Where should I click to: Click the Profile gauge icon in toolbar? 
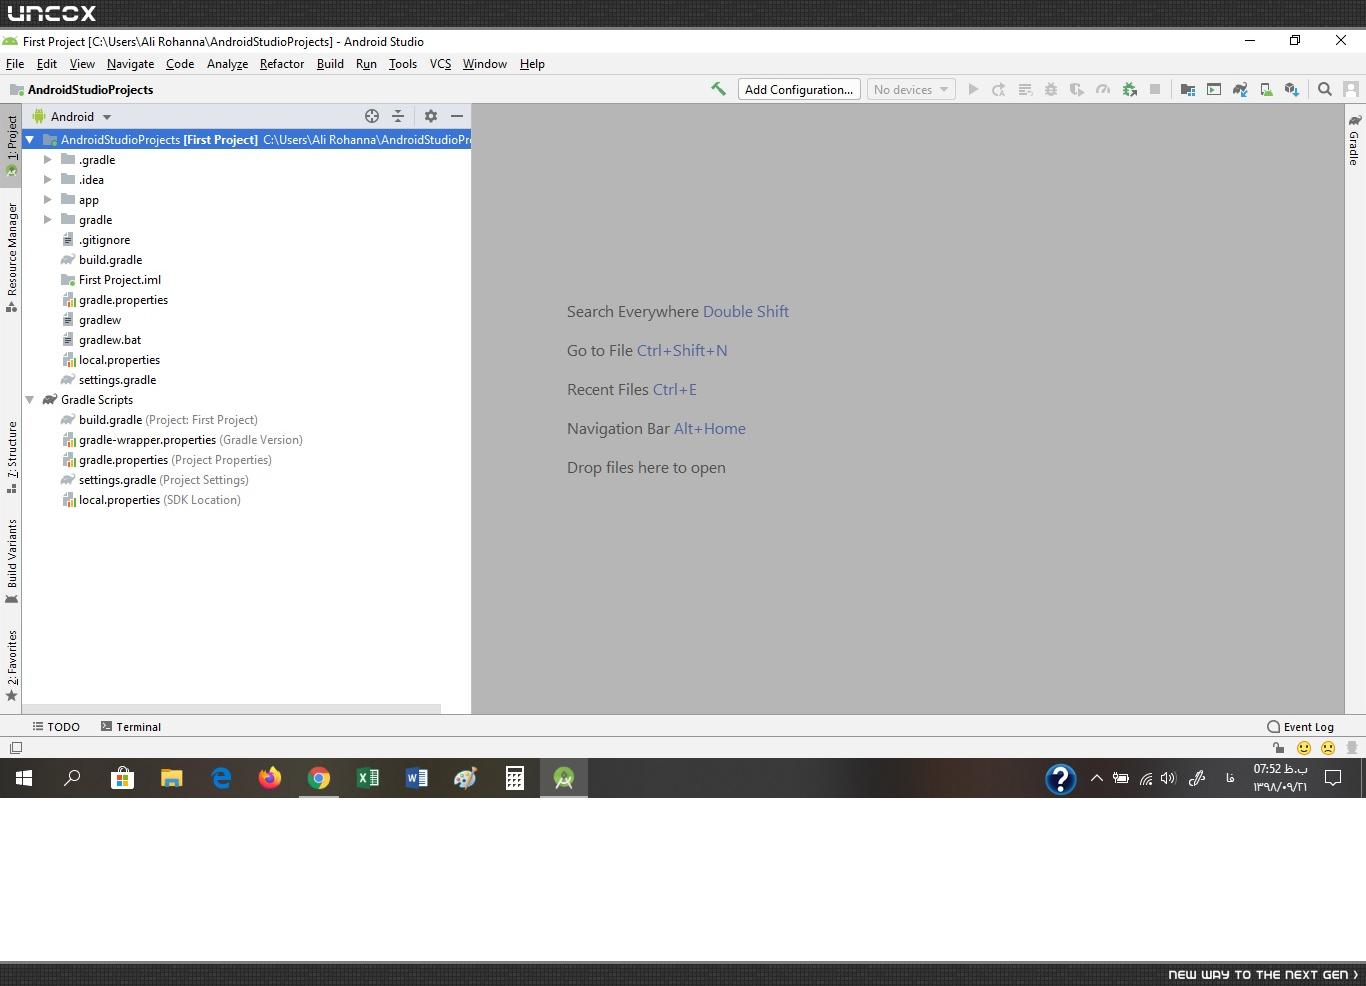click(x=1103, y=89)
